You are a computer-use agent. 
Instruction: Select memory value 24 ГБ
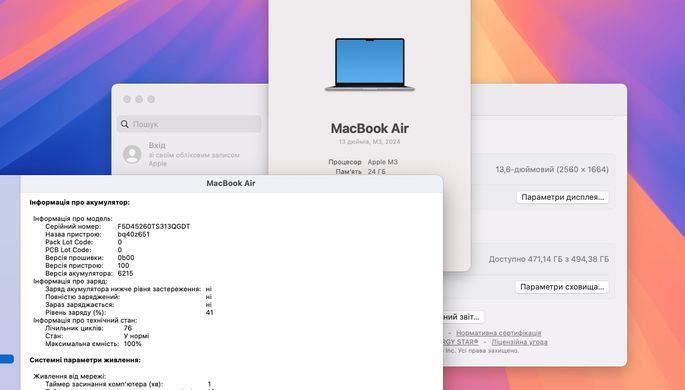(377, 172)
